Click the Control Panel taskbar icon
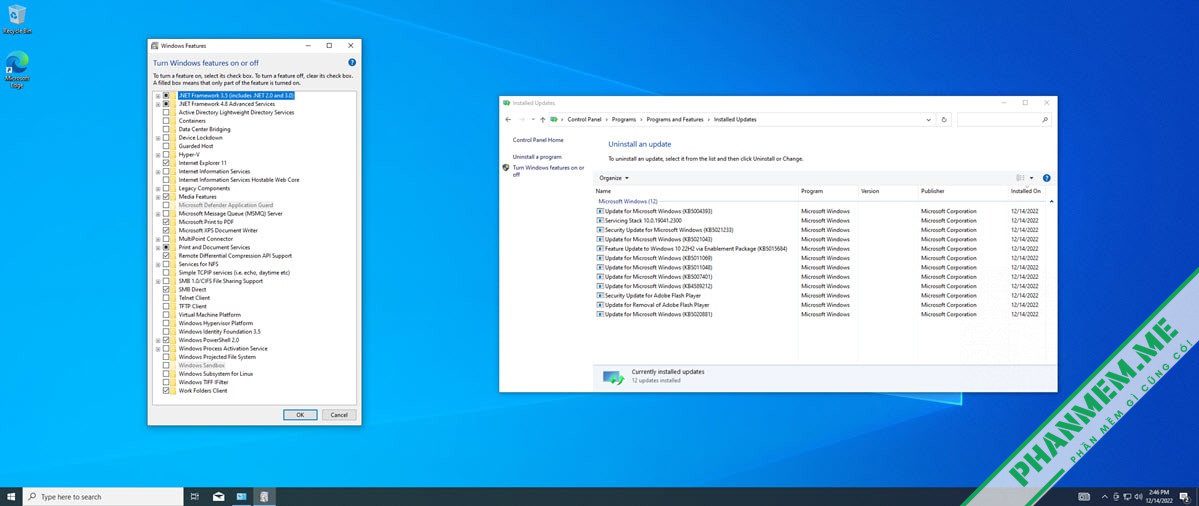This screenshot has width=1199, height=506. coord(241,497)
